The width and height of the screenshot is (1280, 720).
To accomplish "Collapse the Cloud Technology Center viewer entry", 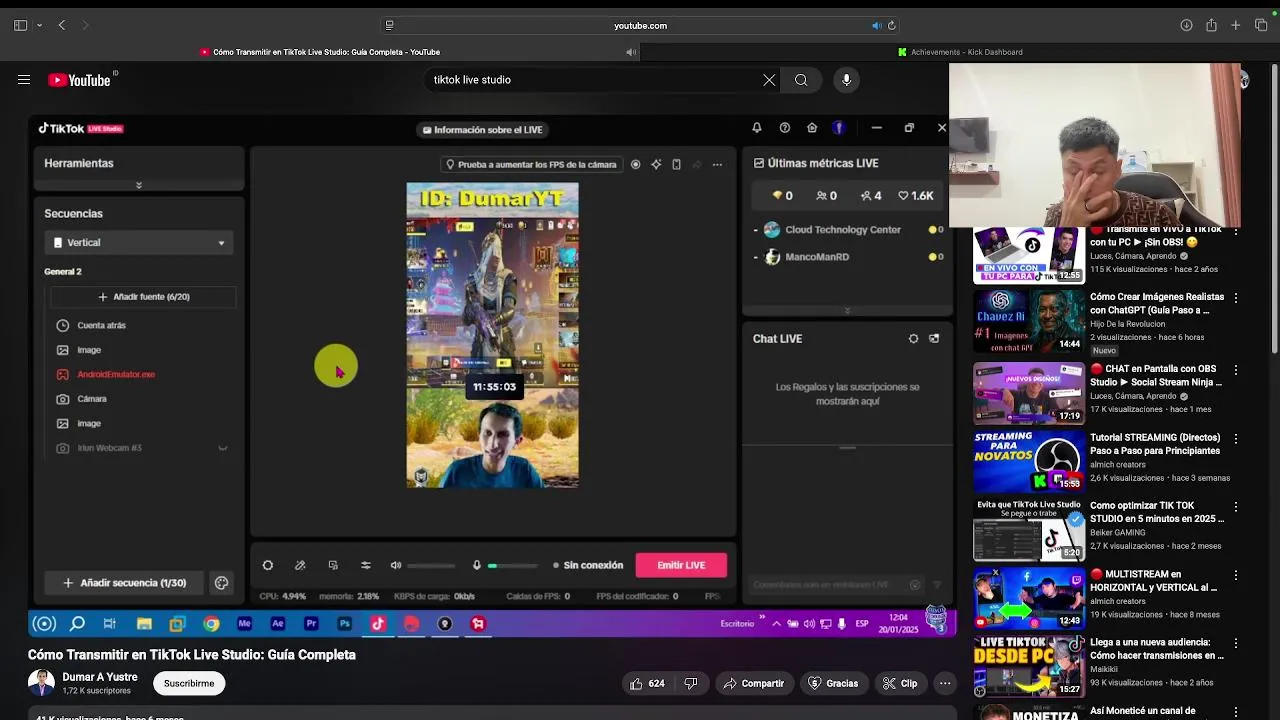I will (x=755, y=230).
